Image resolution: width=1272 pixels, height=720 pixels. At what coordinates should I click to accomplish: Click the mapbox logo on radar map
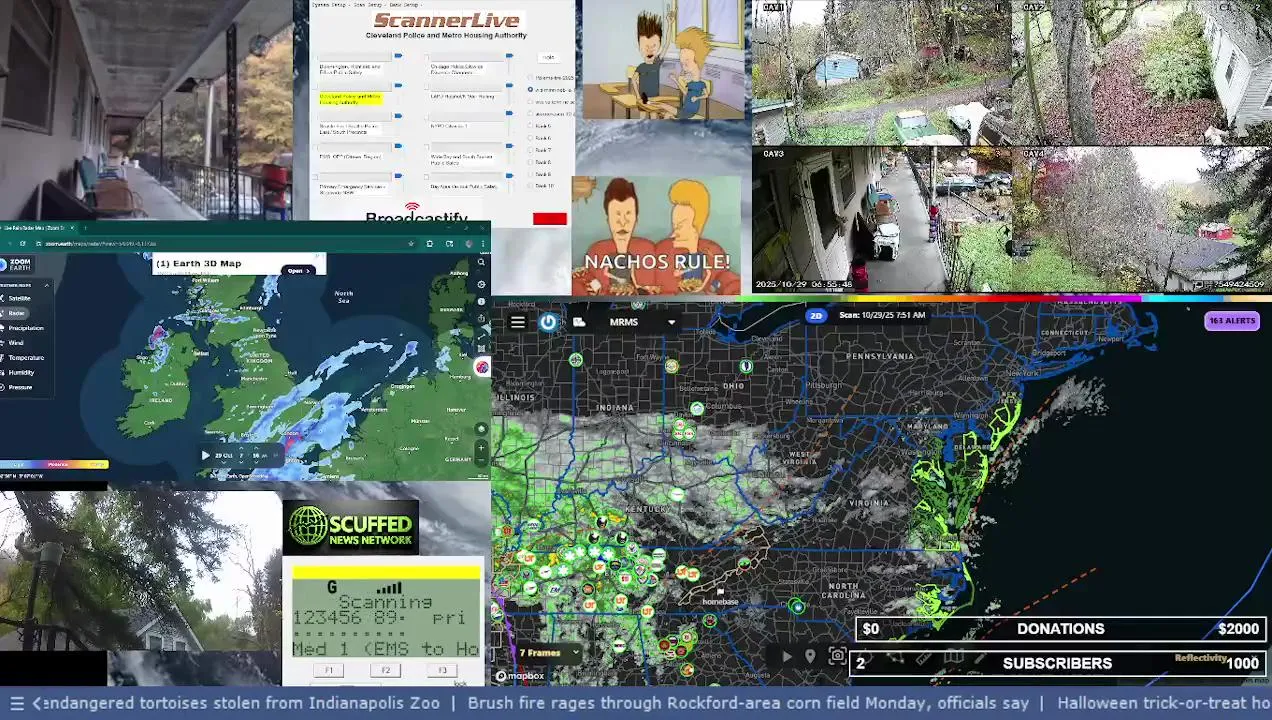[x=520, y=676]
